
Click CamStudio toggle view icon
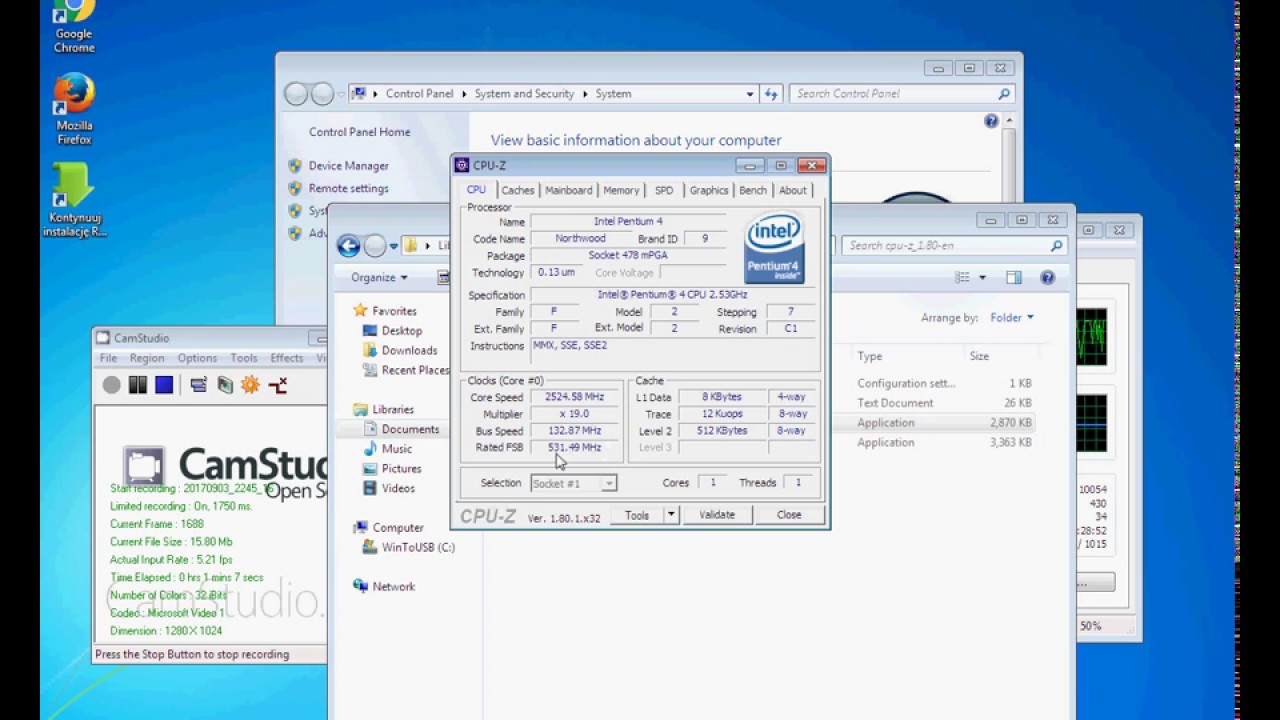click(x=198, y=385)
